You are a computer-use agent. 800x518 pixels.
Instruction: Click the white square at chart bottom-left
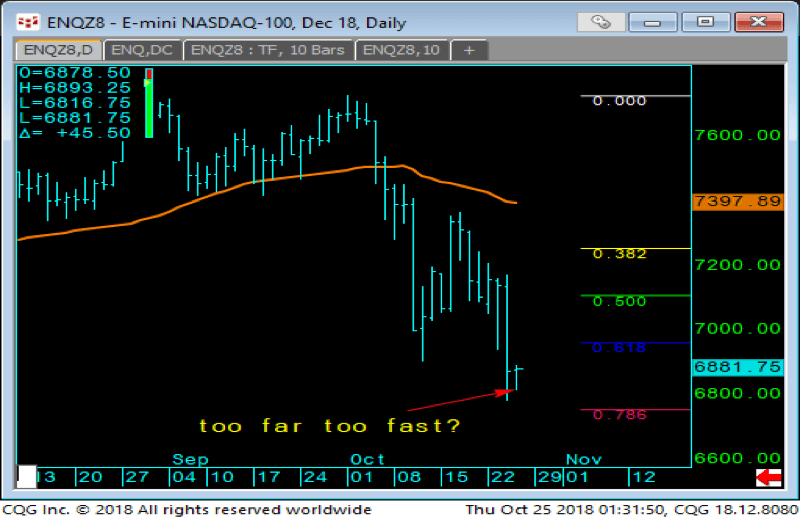coord(27,476)
